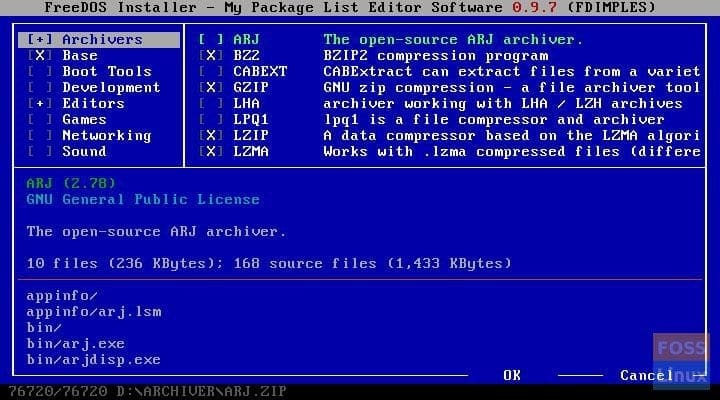Click the LHA / LZH archives description
Viewport: 720px width, 400px height.
click(503, 104)
